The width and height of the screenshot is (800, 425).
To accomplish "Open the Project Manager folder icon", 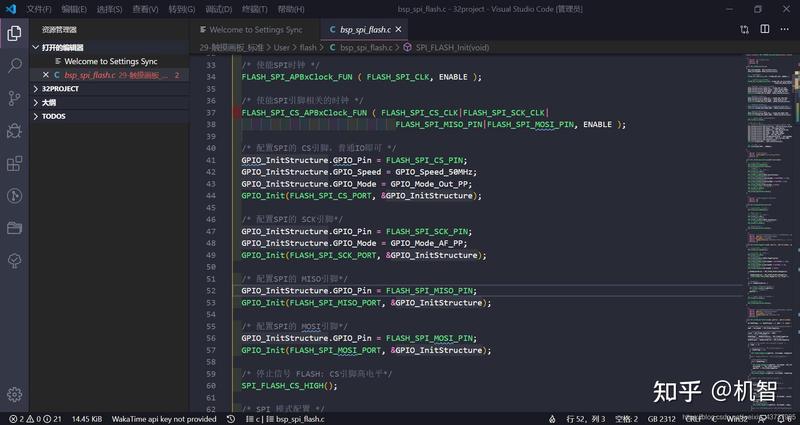I will click(14, 228).
